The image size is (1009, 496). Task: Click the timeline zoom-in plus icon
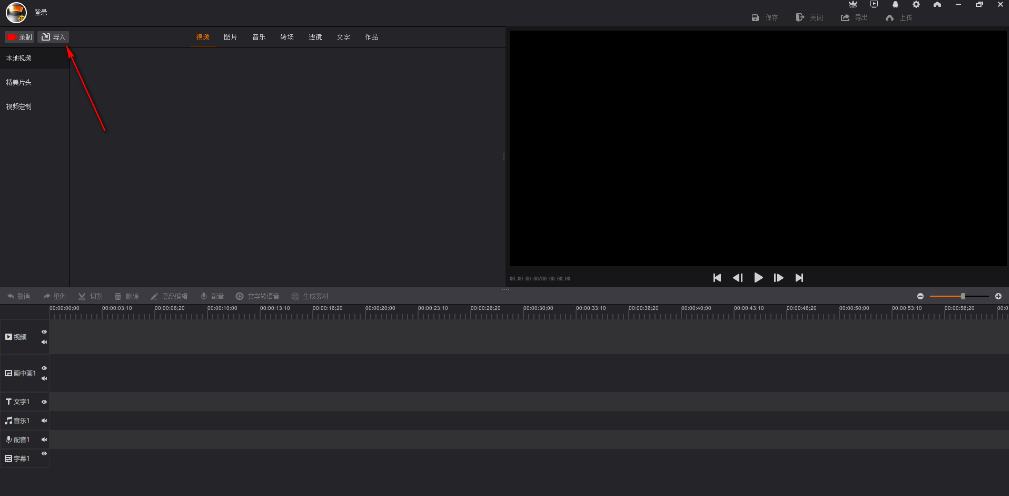click(x=998, y=296)
